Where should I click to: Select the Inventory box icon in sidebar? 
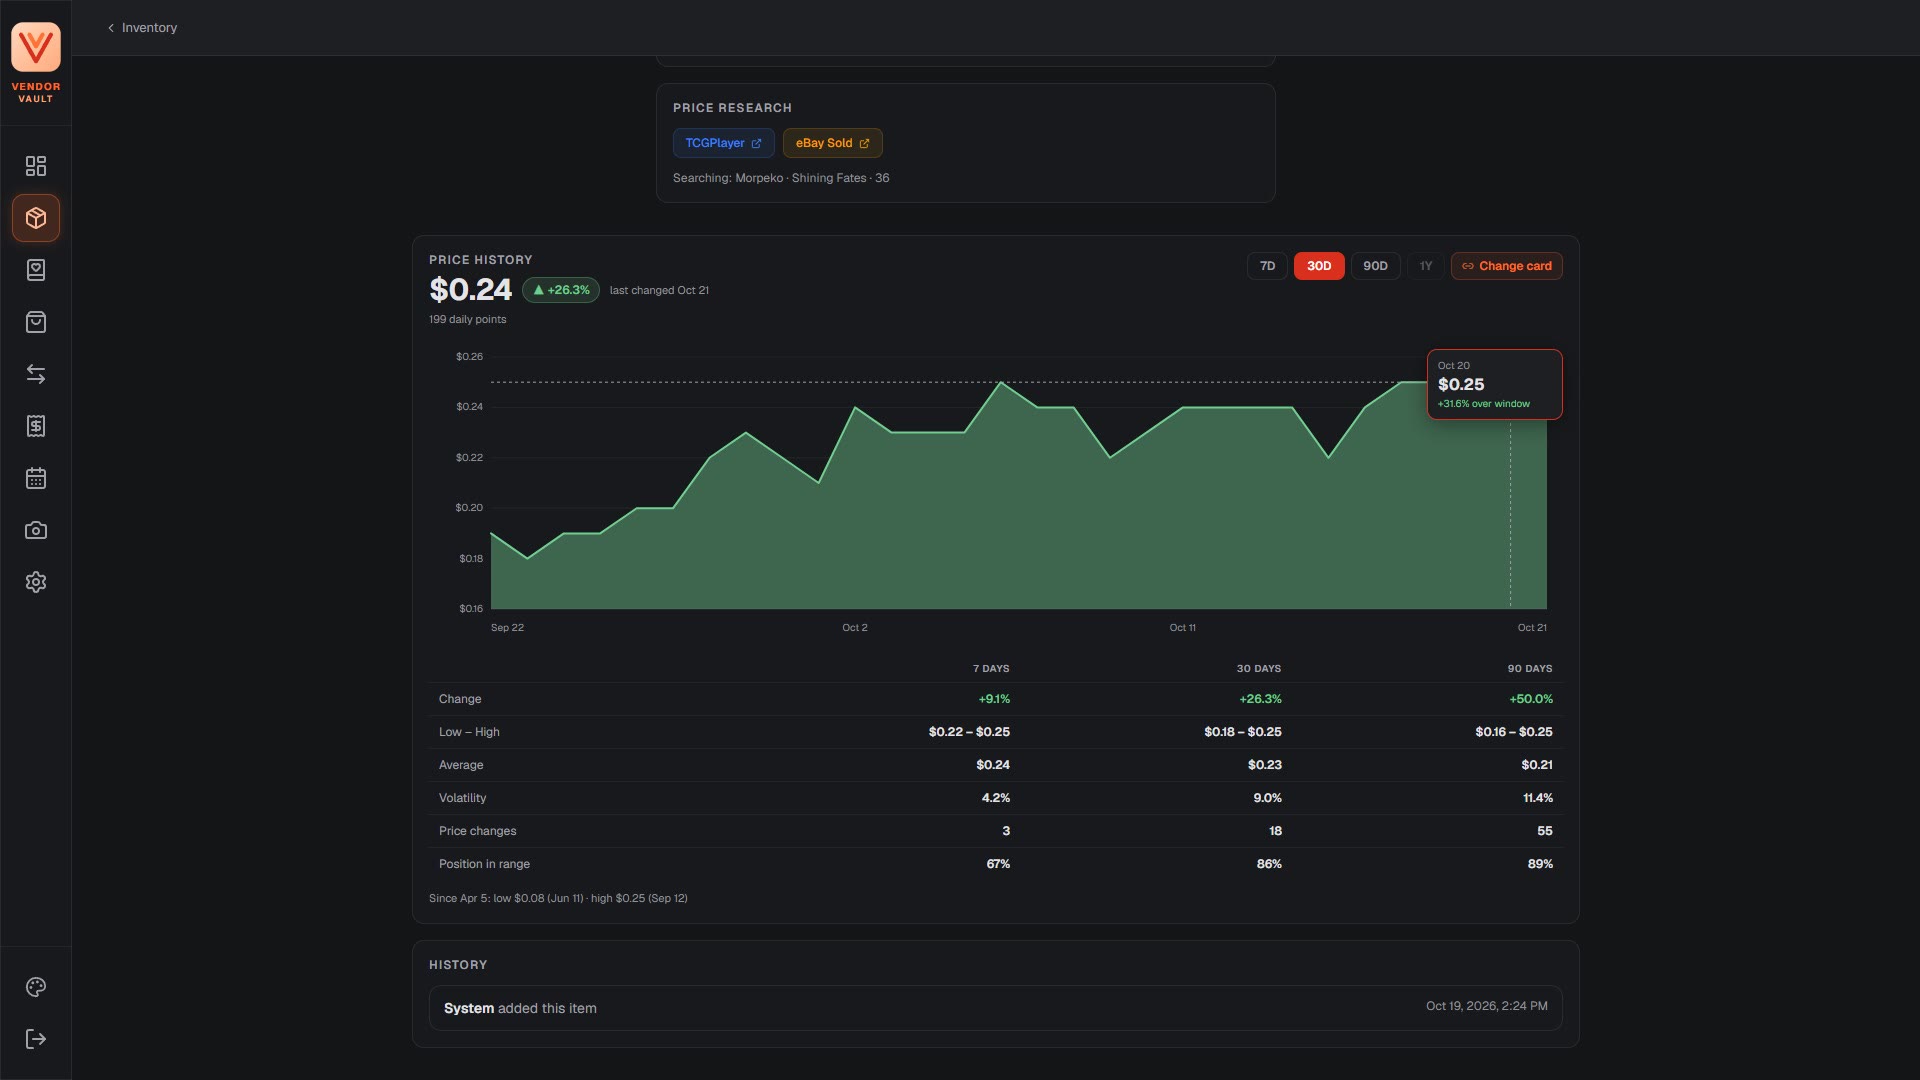coord(36,218)
